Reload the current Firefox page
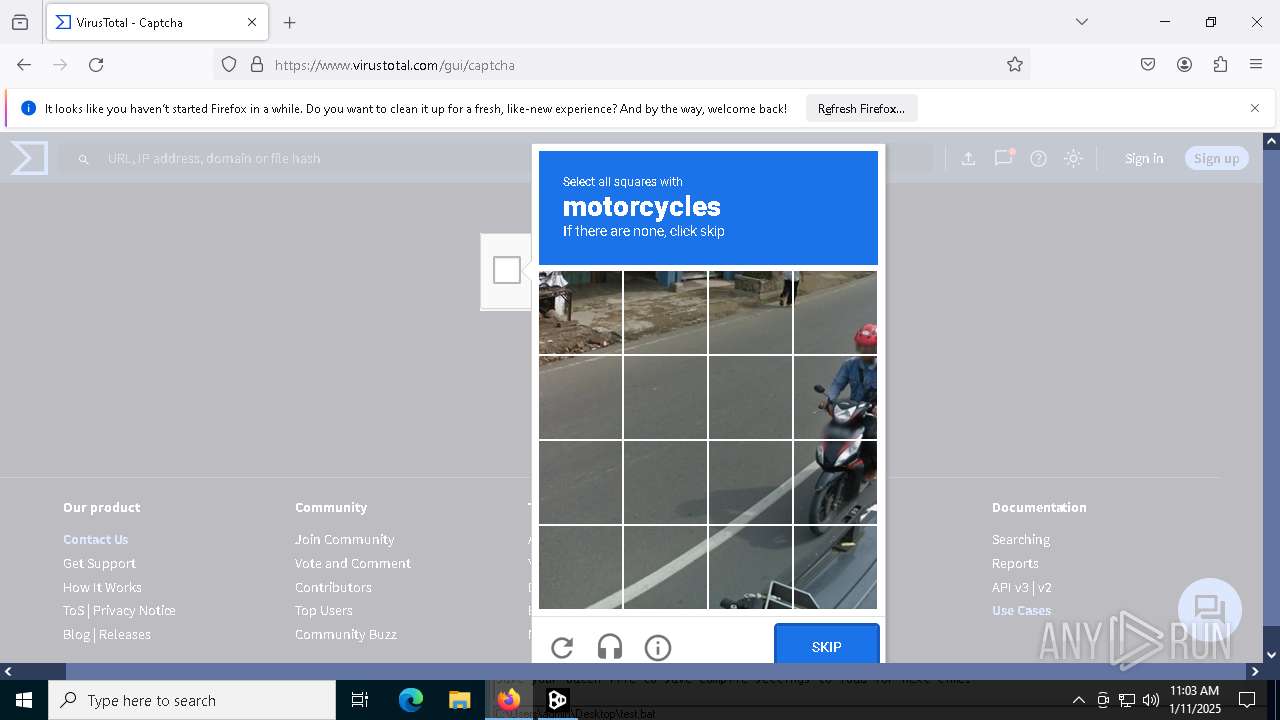 tap(96, 64)
